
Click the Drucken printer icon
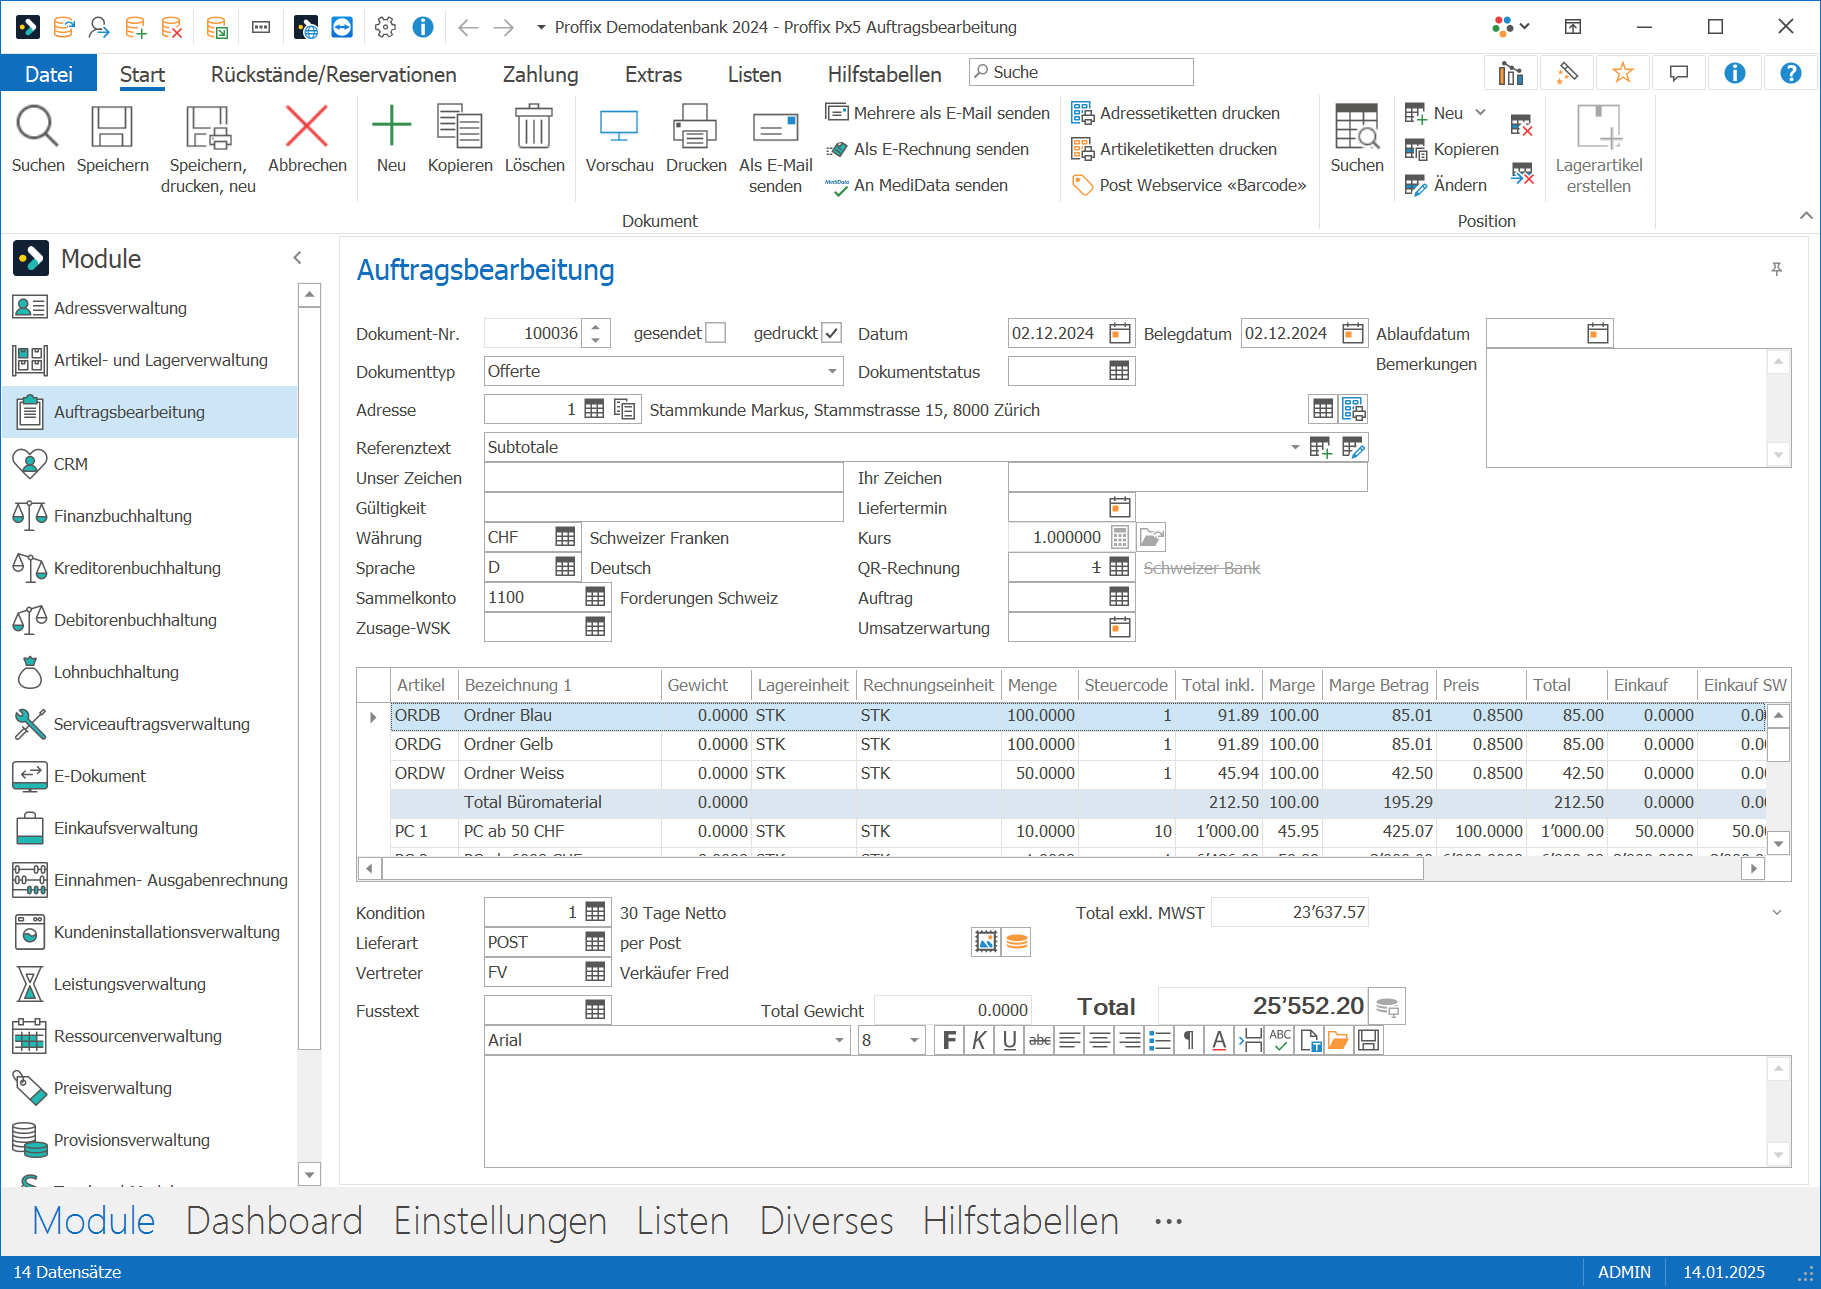coord(695,127)
